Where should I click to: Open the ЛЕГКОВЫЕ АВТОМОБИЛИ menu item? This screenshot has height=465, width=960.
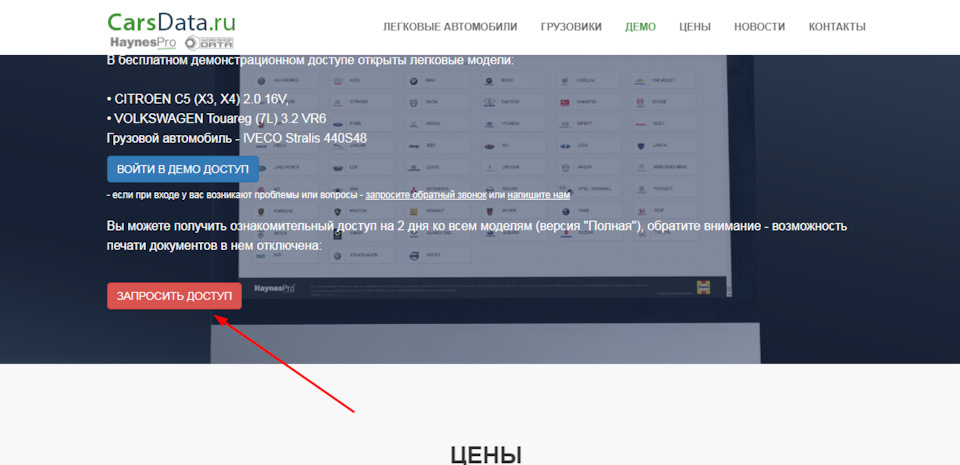[450, 27]
